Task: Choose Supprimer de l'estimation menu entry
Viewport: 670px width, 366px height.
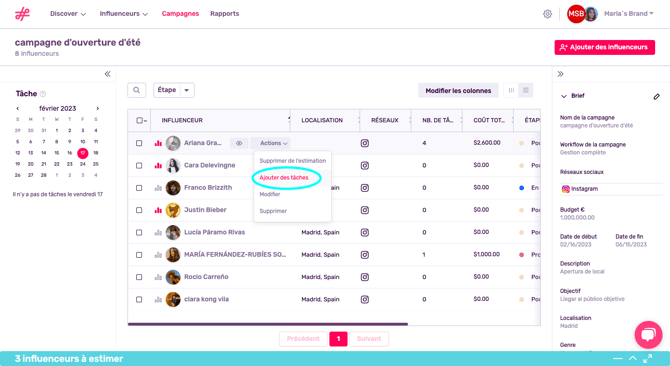Action: [x=293, y=161]
